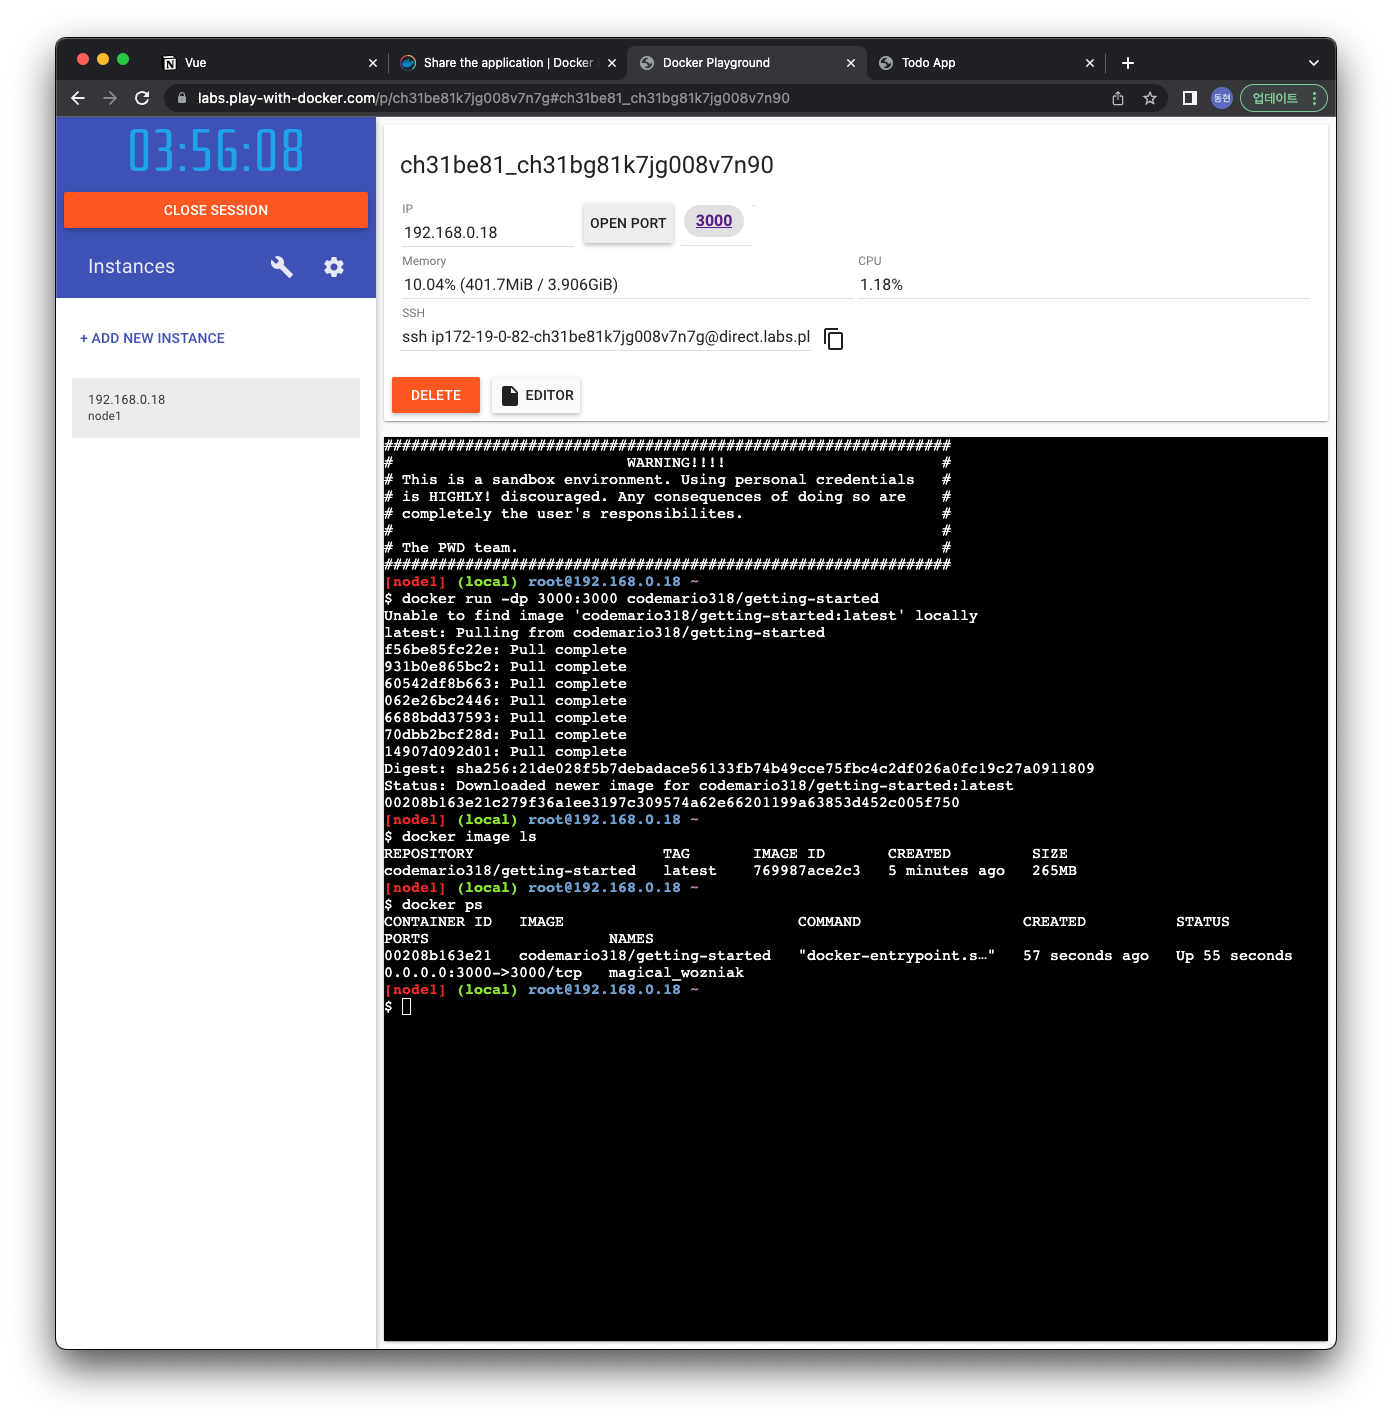Open settings gear in Instances panel
Image resolution: width=1392 pixels, height=1423 pixels.
point(334,266)
